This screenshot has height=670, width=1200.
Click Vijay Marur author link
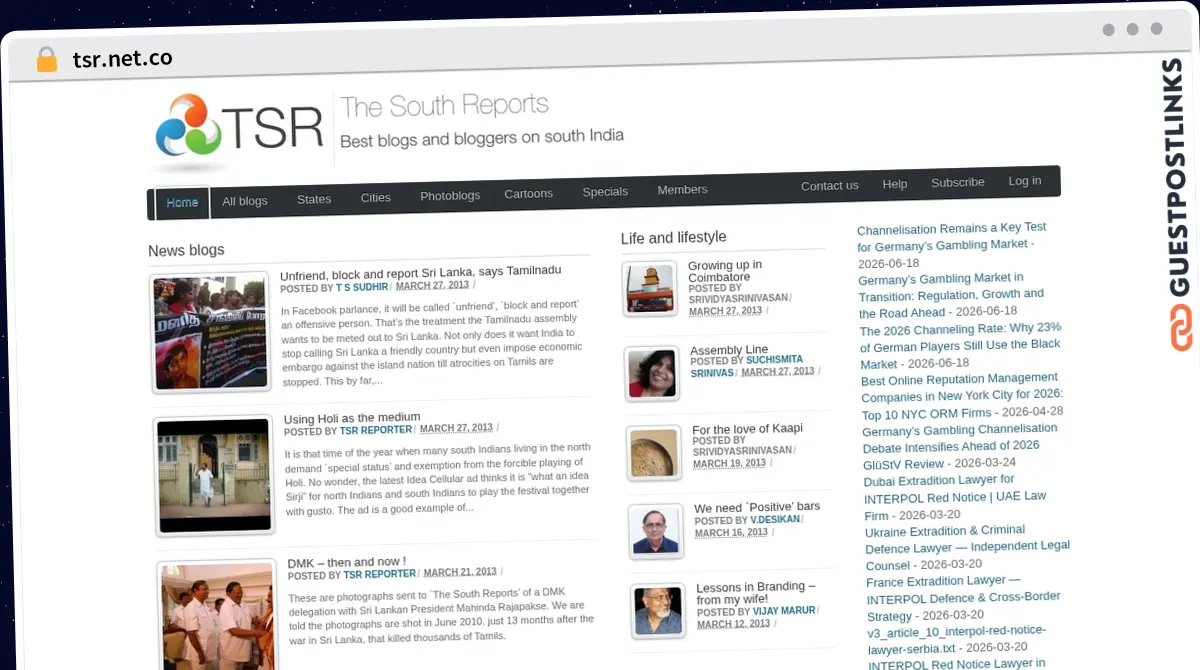point(785,611)
